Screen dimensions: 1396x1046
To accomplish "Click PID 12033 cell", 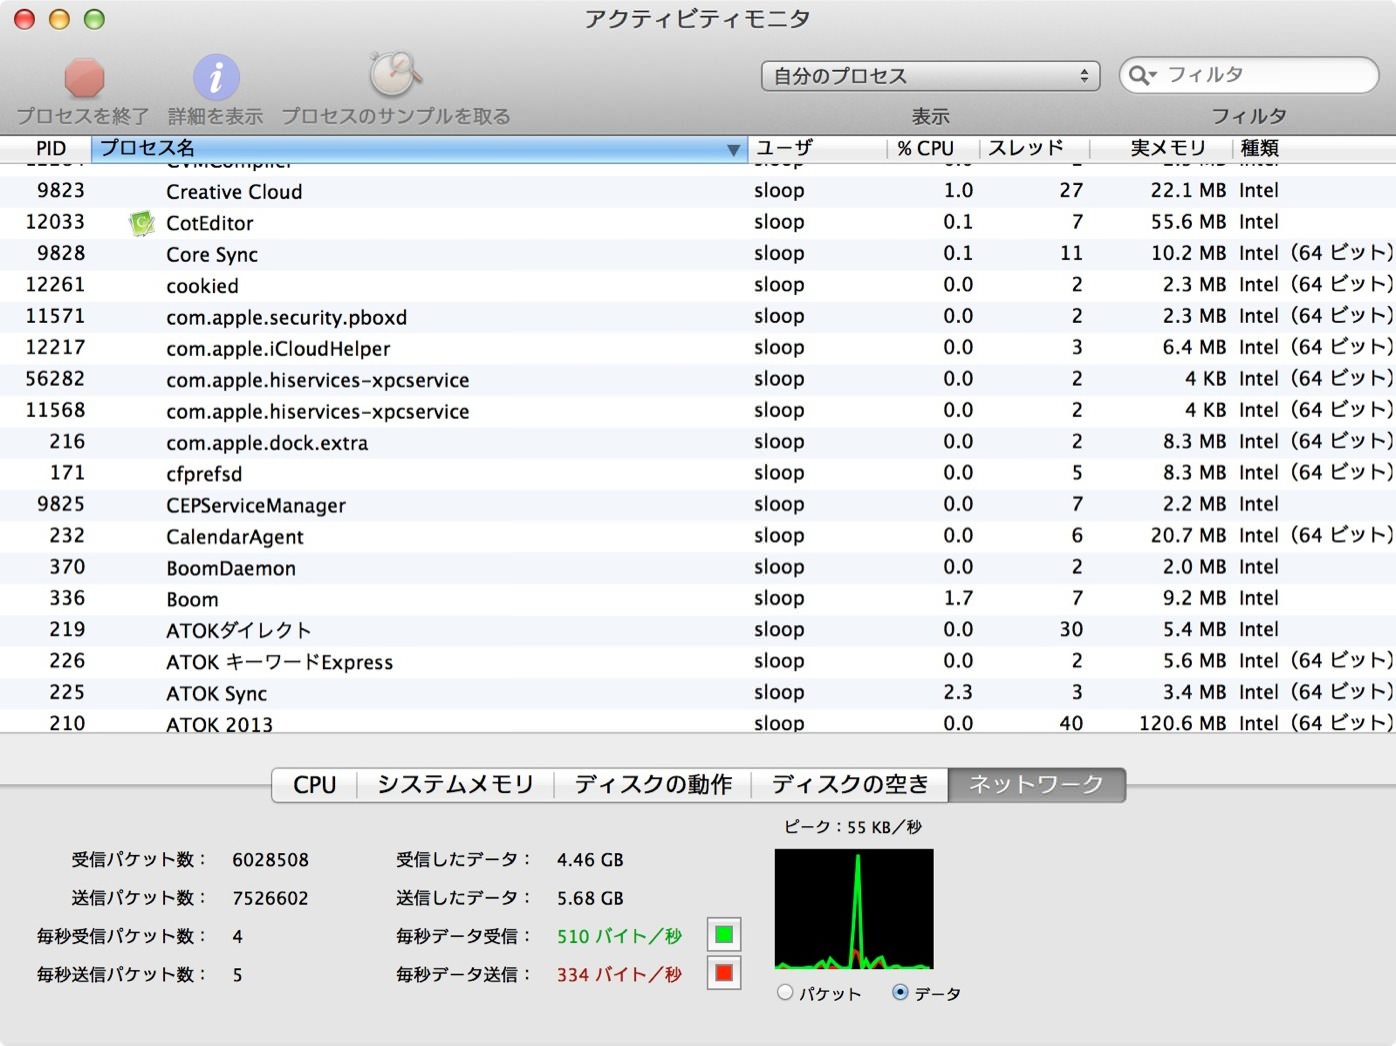I will (55, 222).
